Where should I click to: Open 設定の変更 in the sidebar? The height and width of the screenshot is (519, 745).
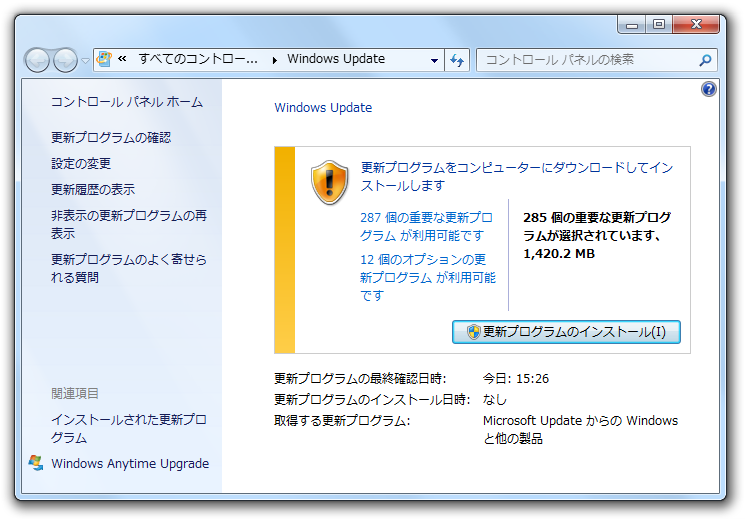[81, 163]
